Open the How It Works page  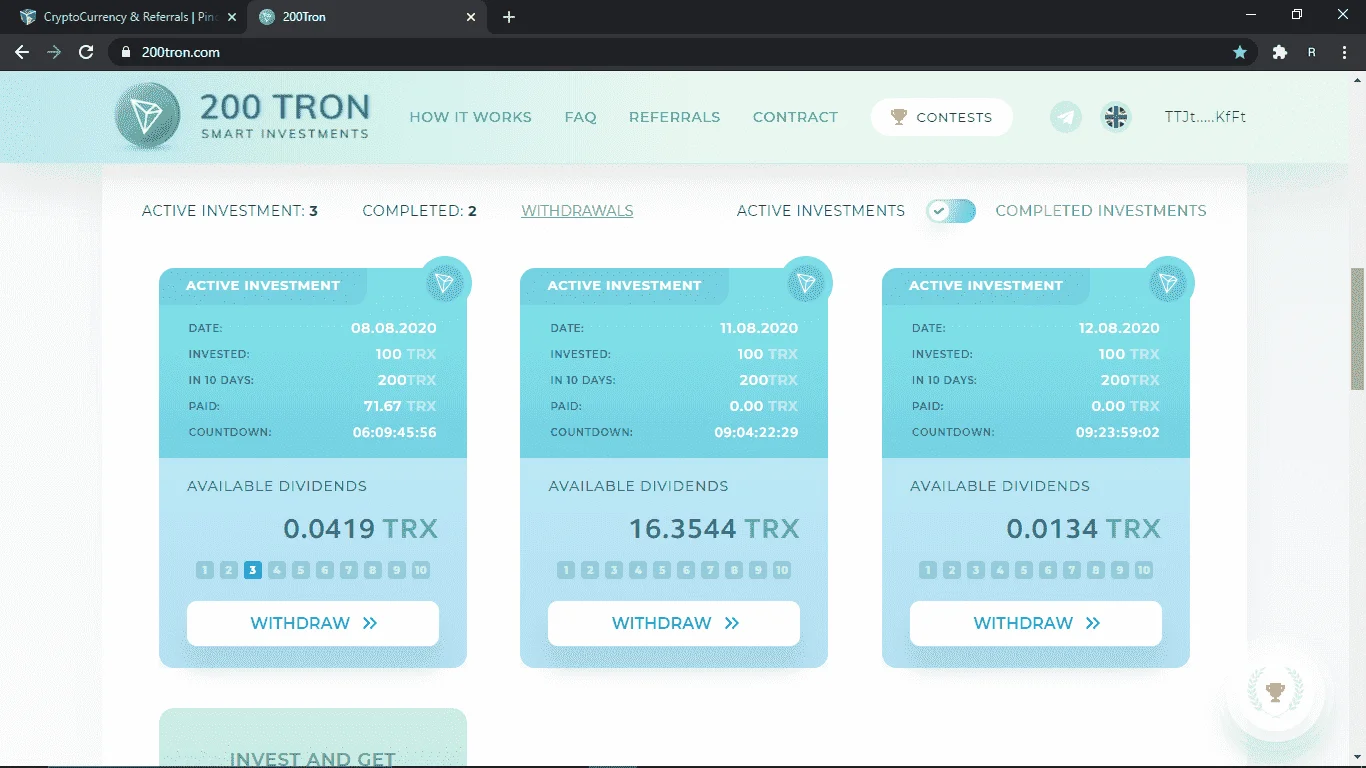pos(470,117)
